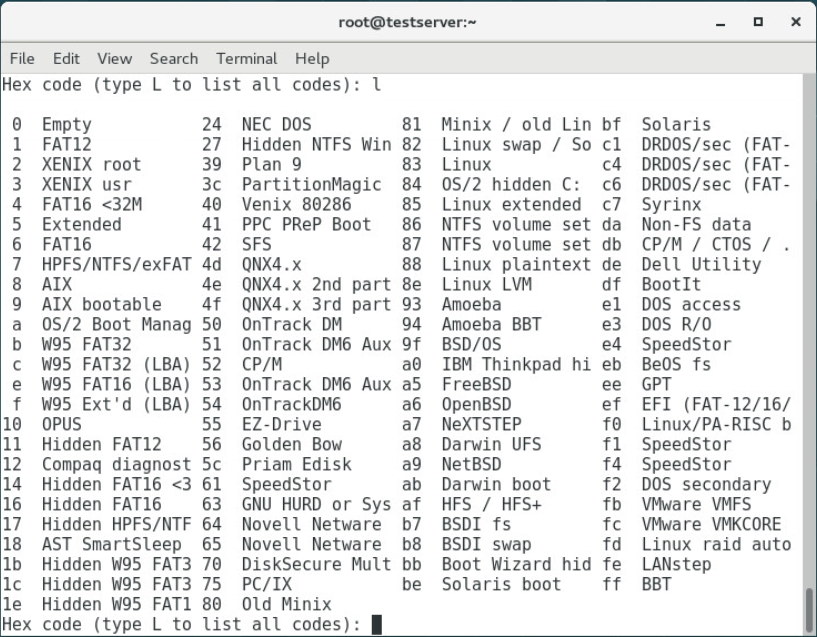Click the 'Venix 80286' entry
Screen dimensions: 817x637
pyautogui.click(x=297, y=204)
